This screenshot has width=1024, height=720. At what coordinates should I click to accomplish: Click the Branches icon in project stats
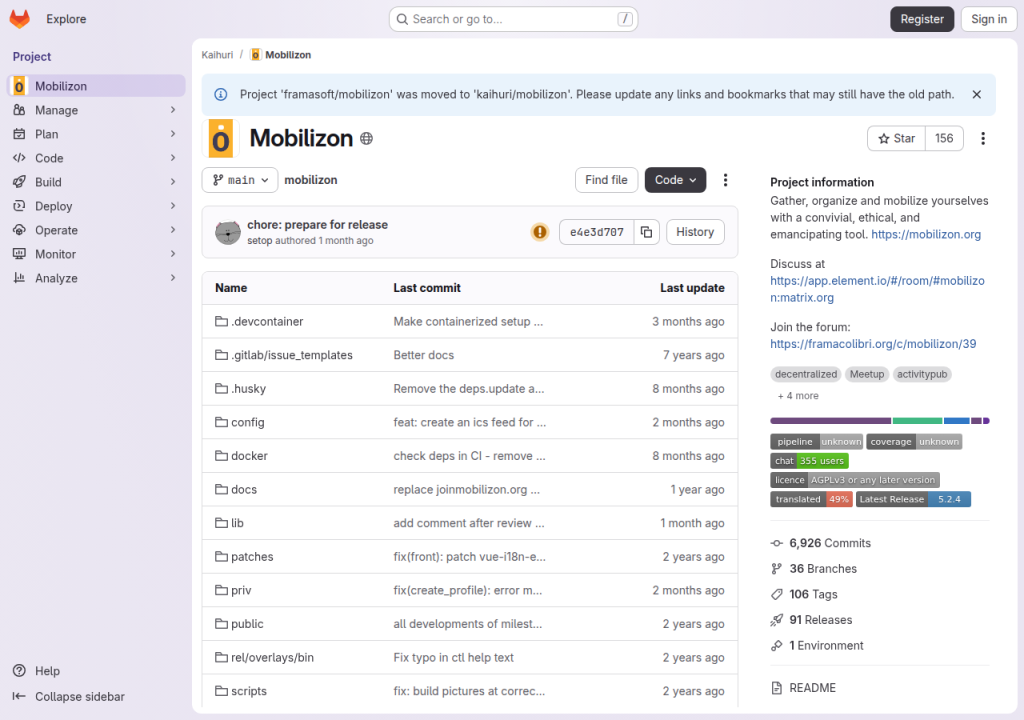coord(776,568)
